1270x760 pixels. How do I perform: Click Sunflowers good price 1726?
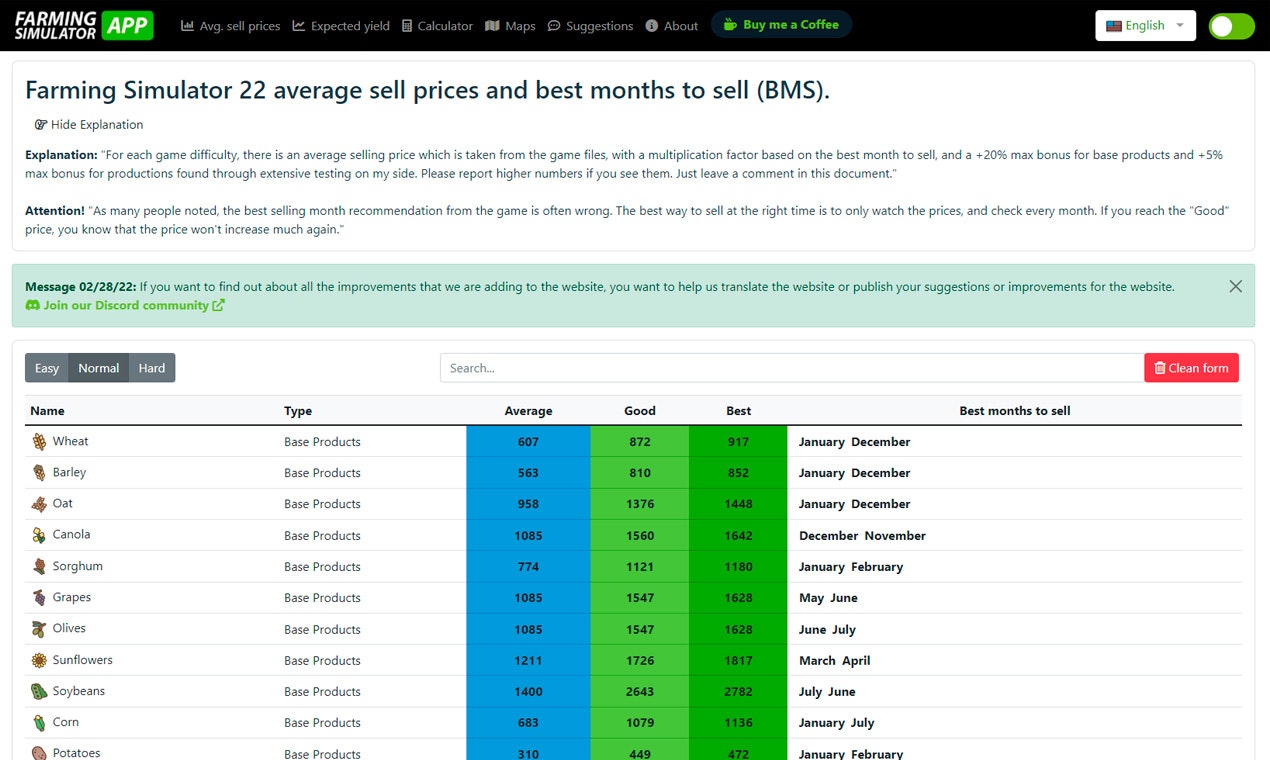click(640, 661)
